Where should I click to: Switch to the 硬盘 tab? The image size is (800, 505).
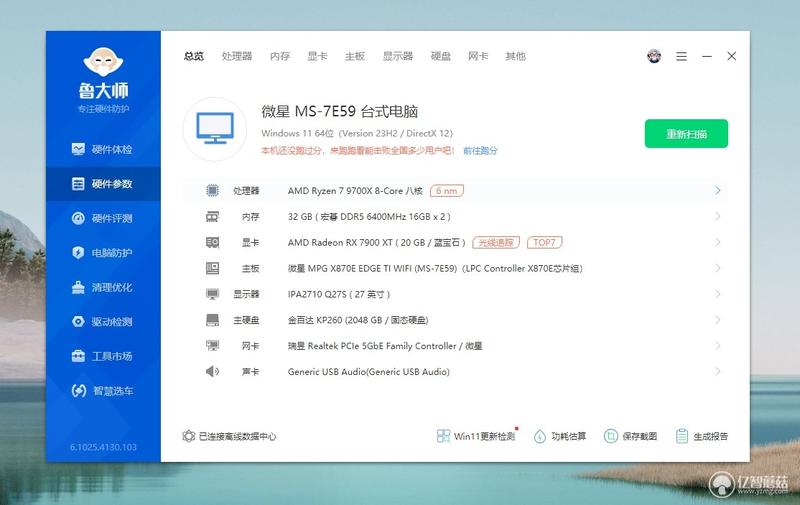click(x=441, y=56)
